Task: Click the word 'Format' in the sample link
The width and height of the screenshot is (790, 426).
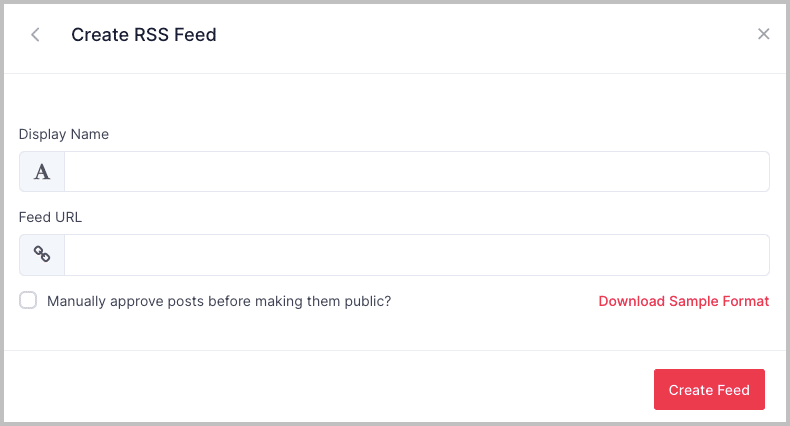Action: click(746, 301)
